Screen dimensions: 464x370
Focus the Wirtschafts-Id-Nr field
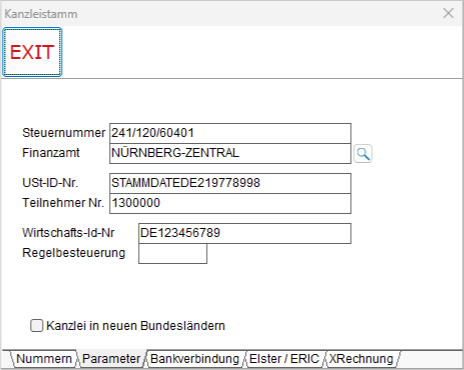(245, 233)
